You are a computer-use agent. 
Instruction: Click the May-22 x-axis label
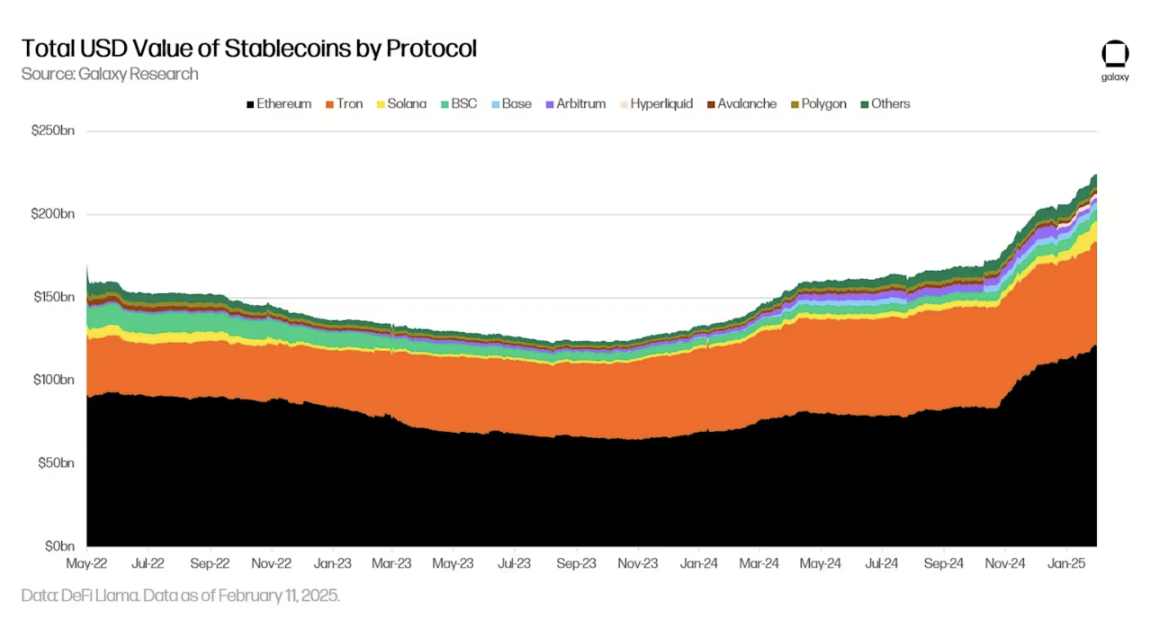pyautogui.click(x=87, y=564)
